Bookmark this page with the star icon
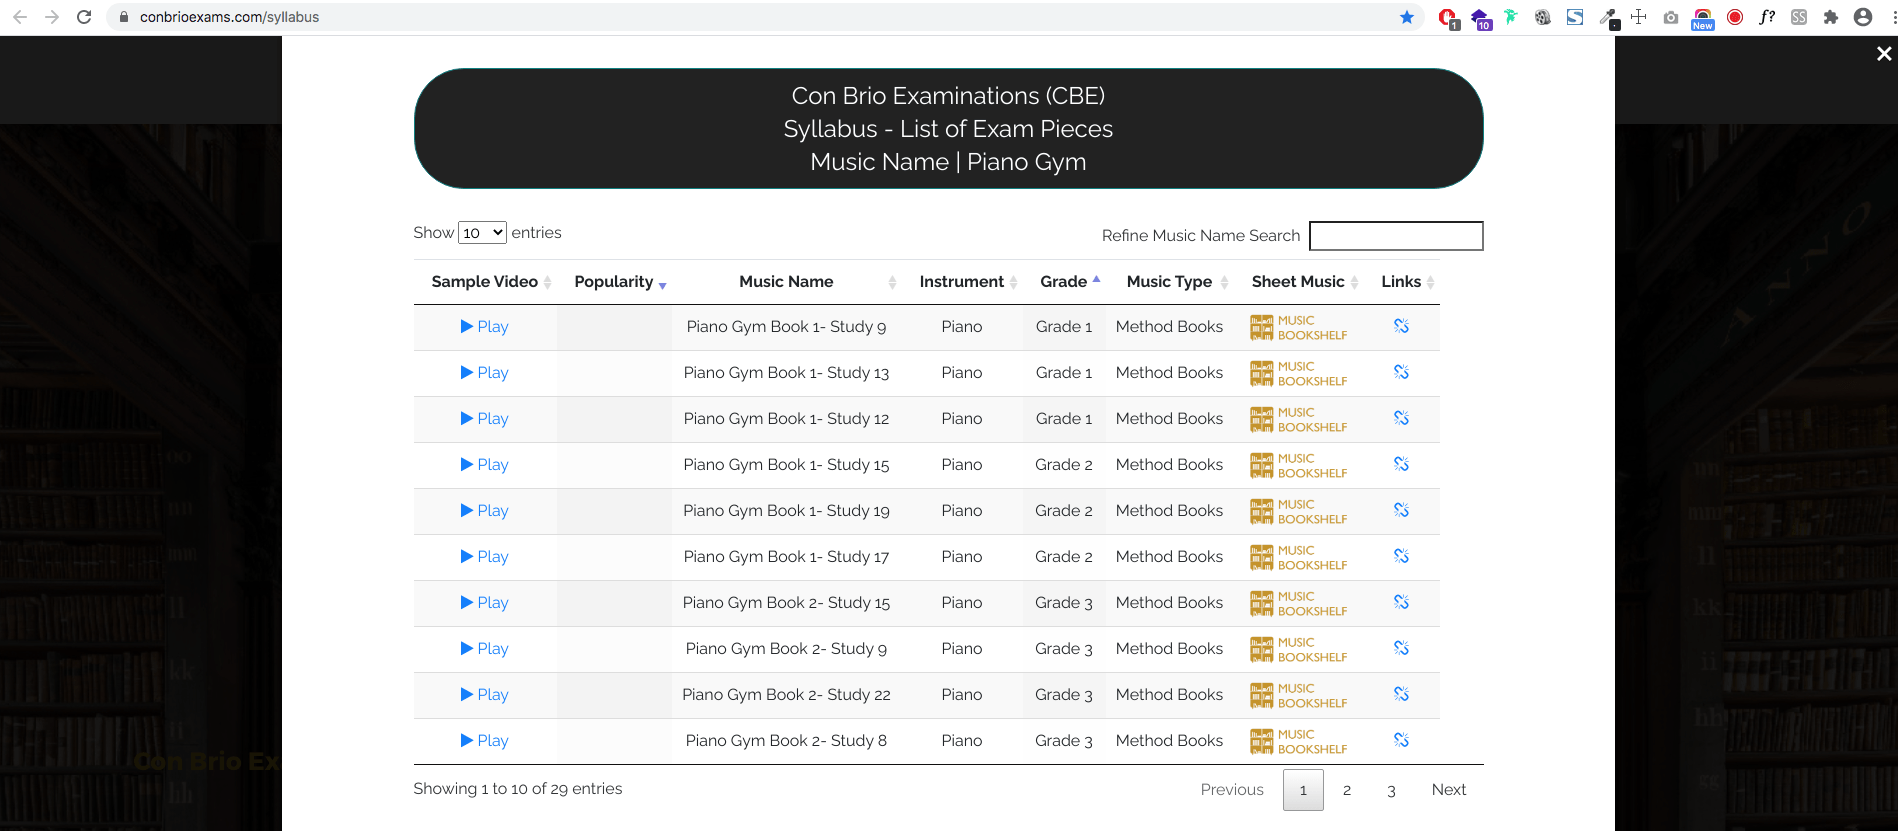This screenshot has width=1898, height=831. point(1406,17)
